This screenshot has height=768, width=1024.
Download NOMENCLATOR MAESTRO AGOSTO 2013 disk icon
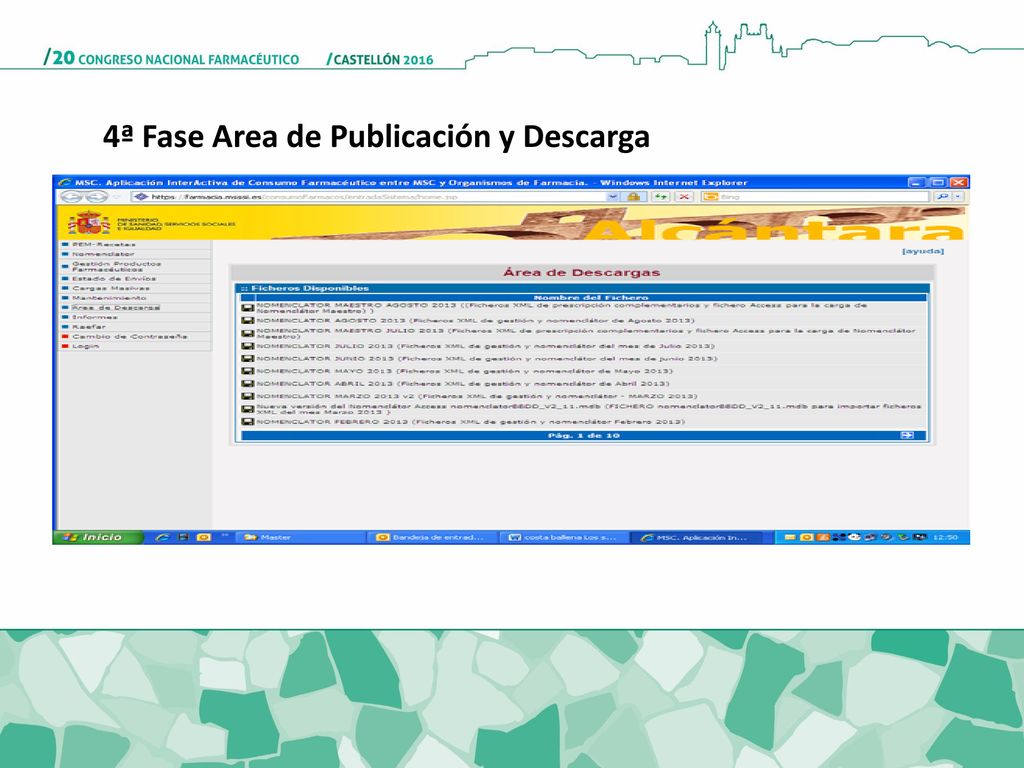coord(248,308)
